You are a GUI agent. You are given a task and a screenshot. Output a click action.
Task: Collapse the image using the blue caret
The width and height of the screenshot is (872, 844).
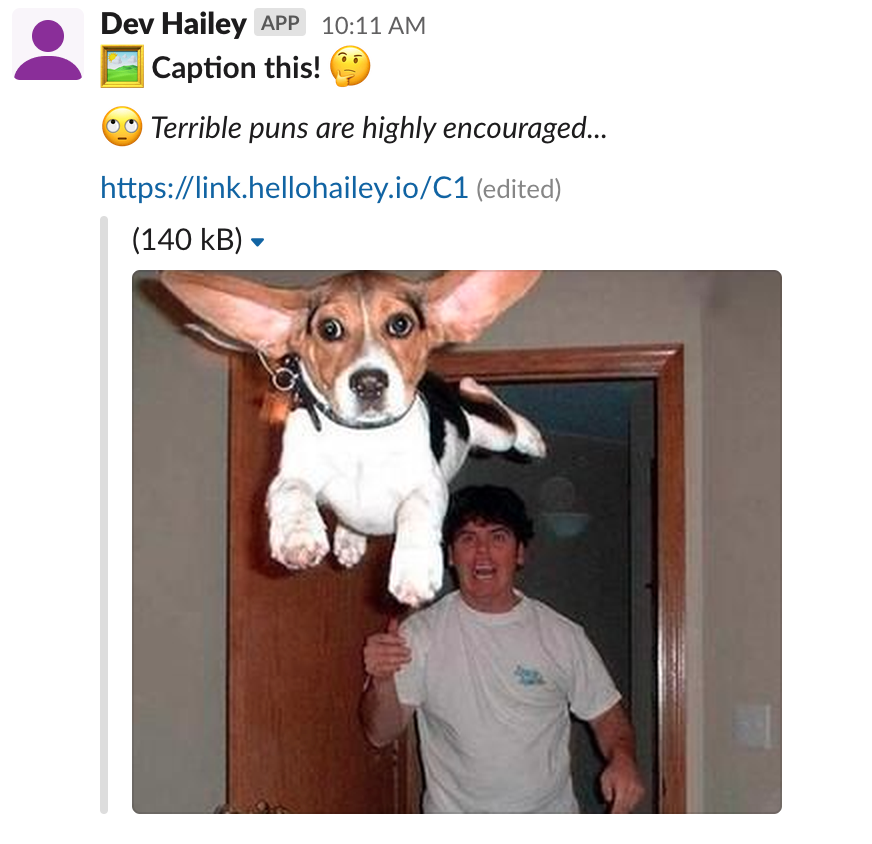click(257, 242)
